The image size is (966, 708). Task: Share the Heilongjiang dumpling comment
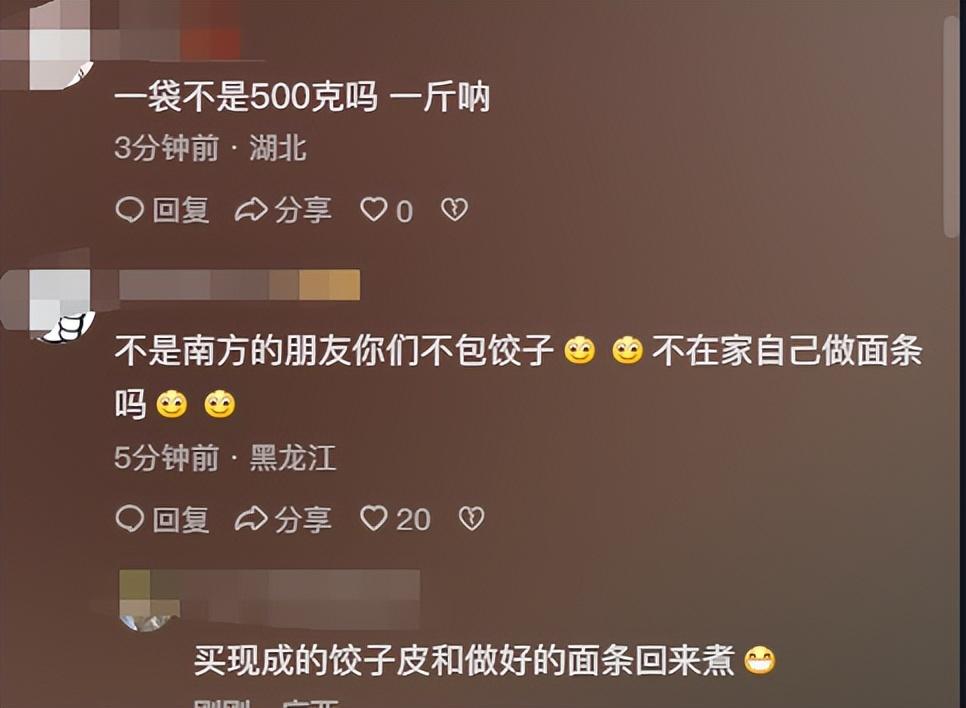pos(283,519)
